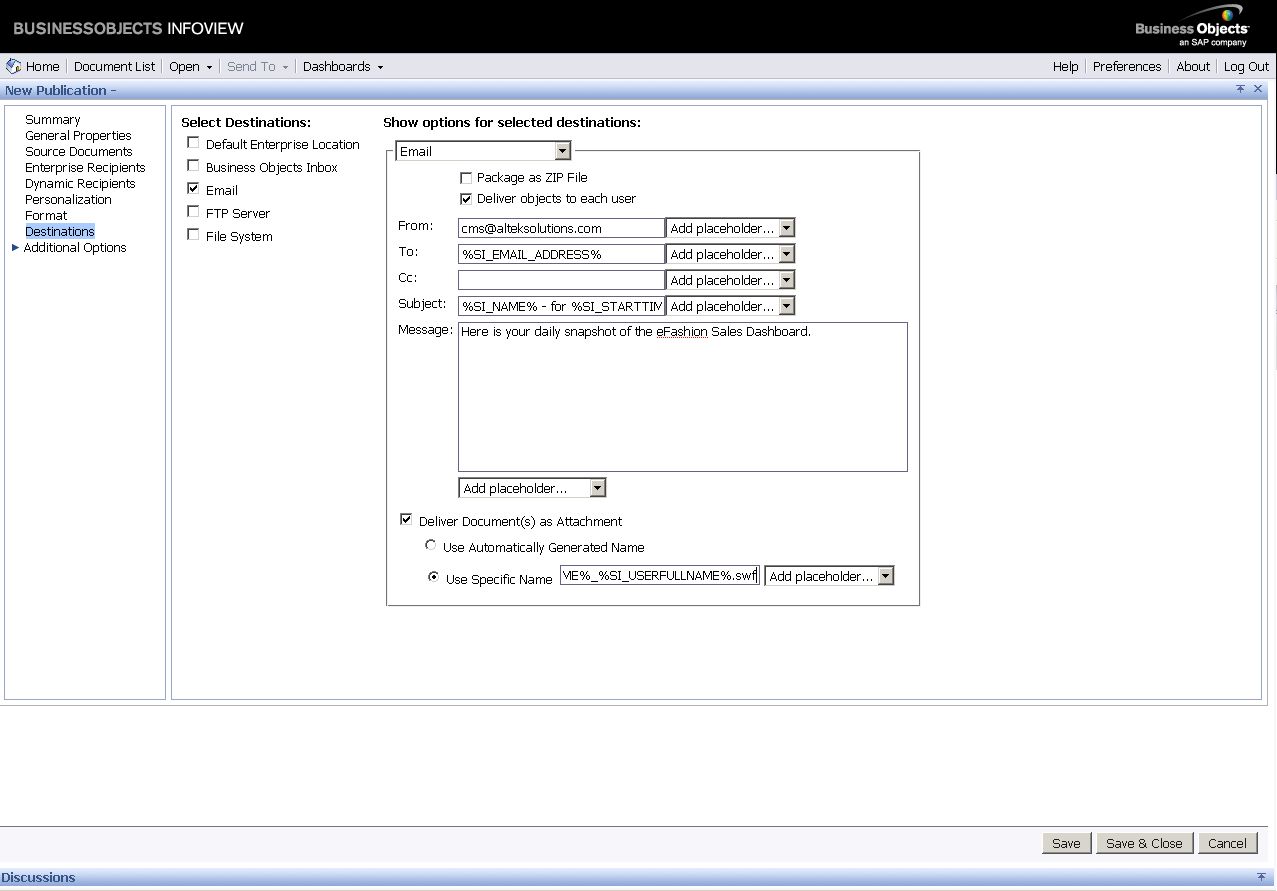The width and height of the screenshot is (1277, 891).
Task: Expand the Additional Options tree node
Action: [x=16, y=247]
